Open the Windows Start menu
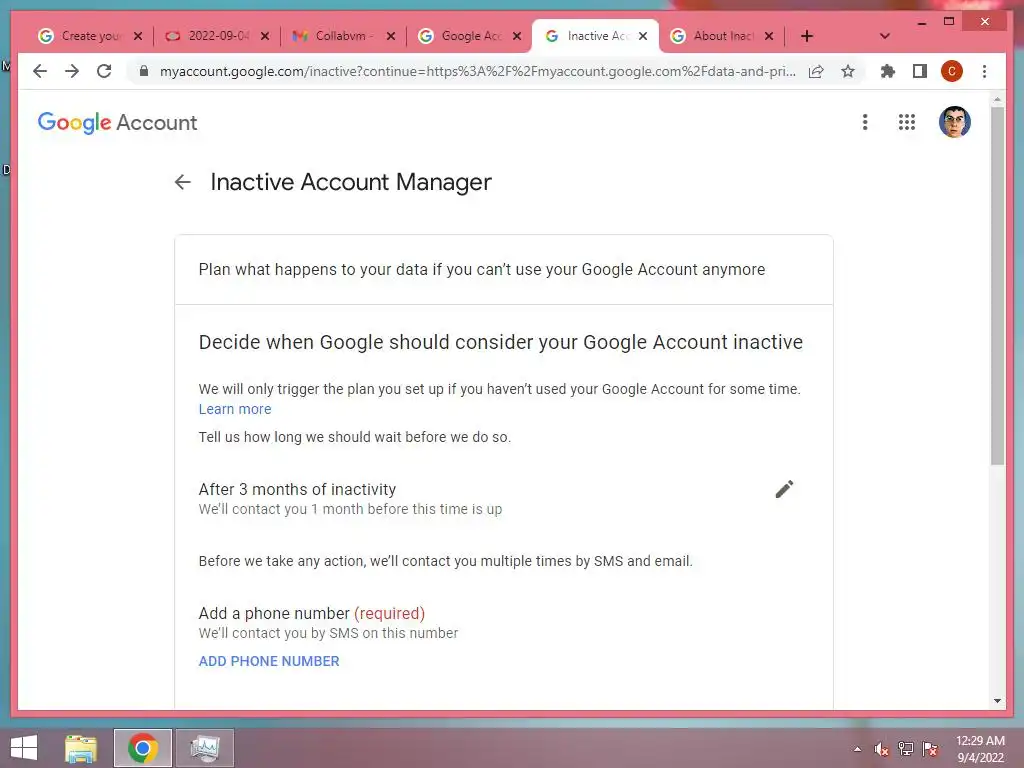The image size is (1024, 768). [x=24, y=748]
